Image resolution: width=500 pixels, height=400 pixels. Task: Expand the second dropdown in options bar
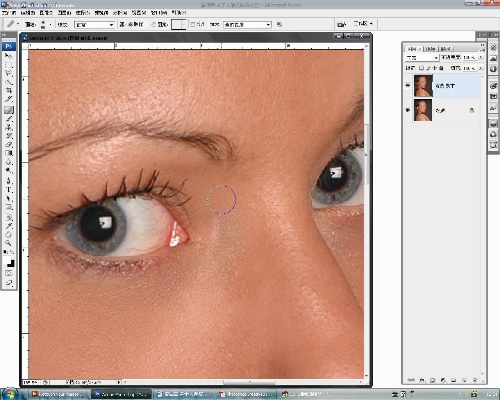(247, 25)
